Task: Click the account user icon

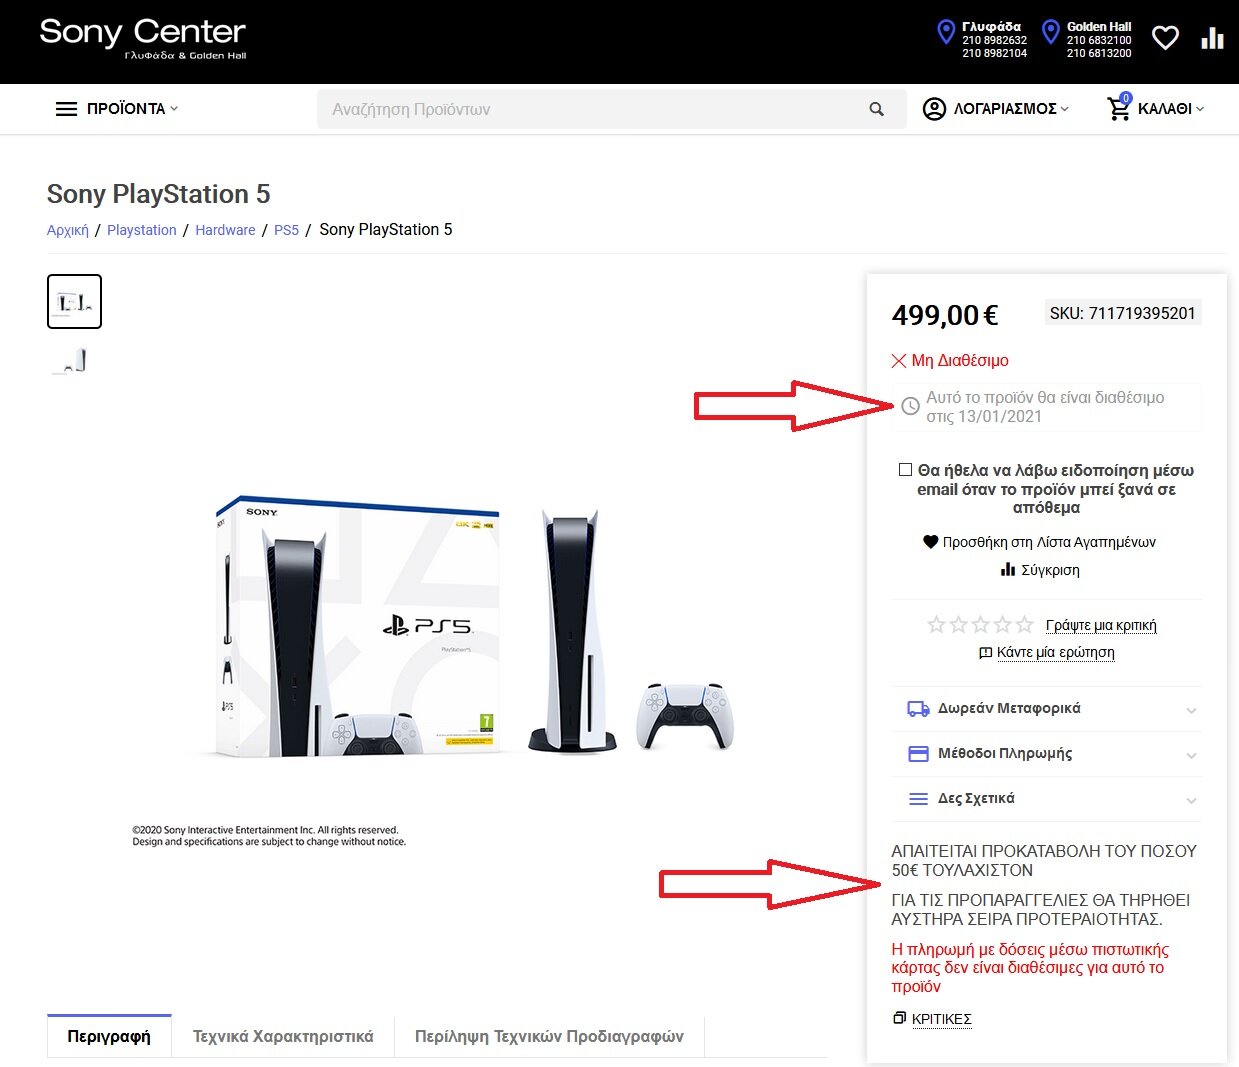Action: (934, 109)
